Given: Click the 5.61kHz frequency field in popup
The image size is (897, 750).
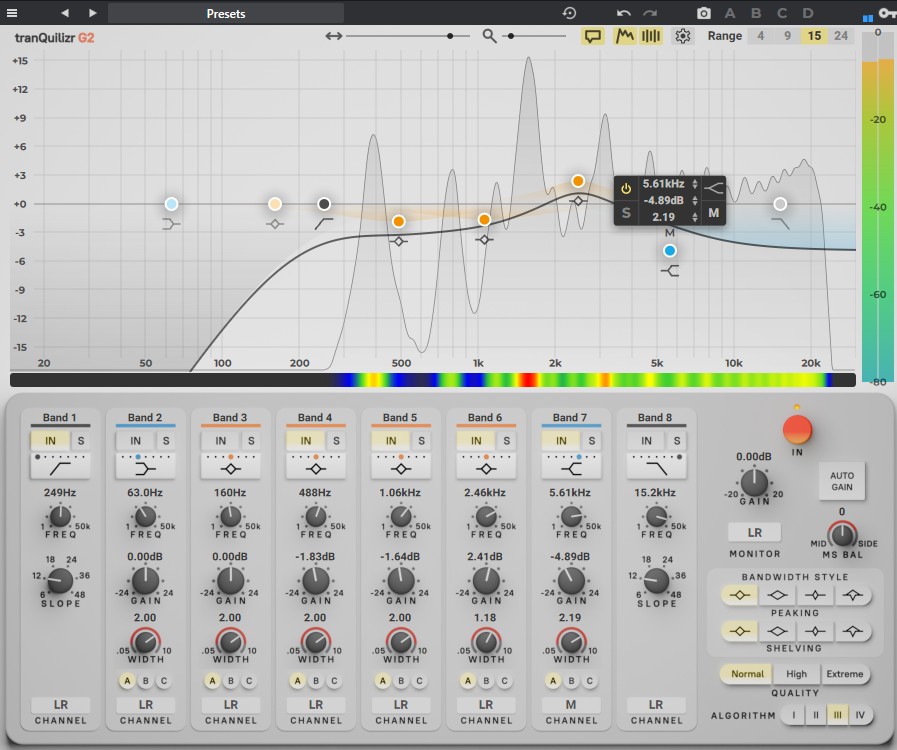Looking at the screenshot, I should (663, 184).
